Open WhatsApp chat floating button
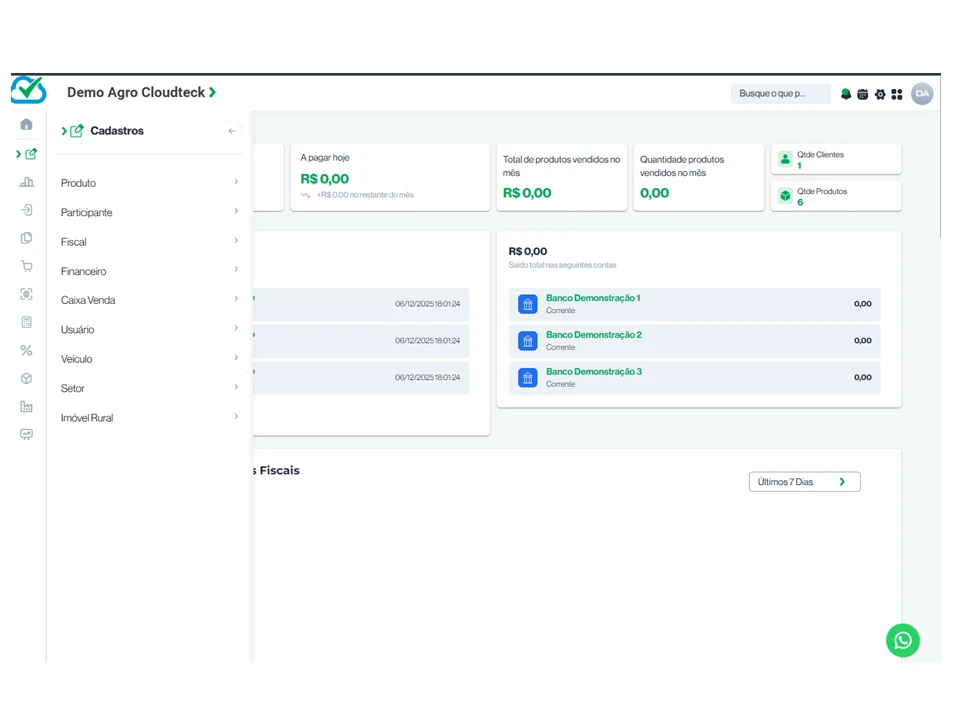 click(902, 640)
